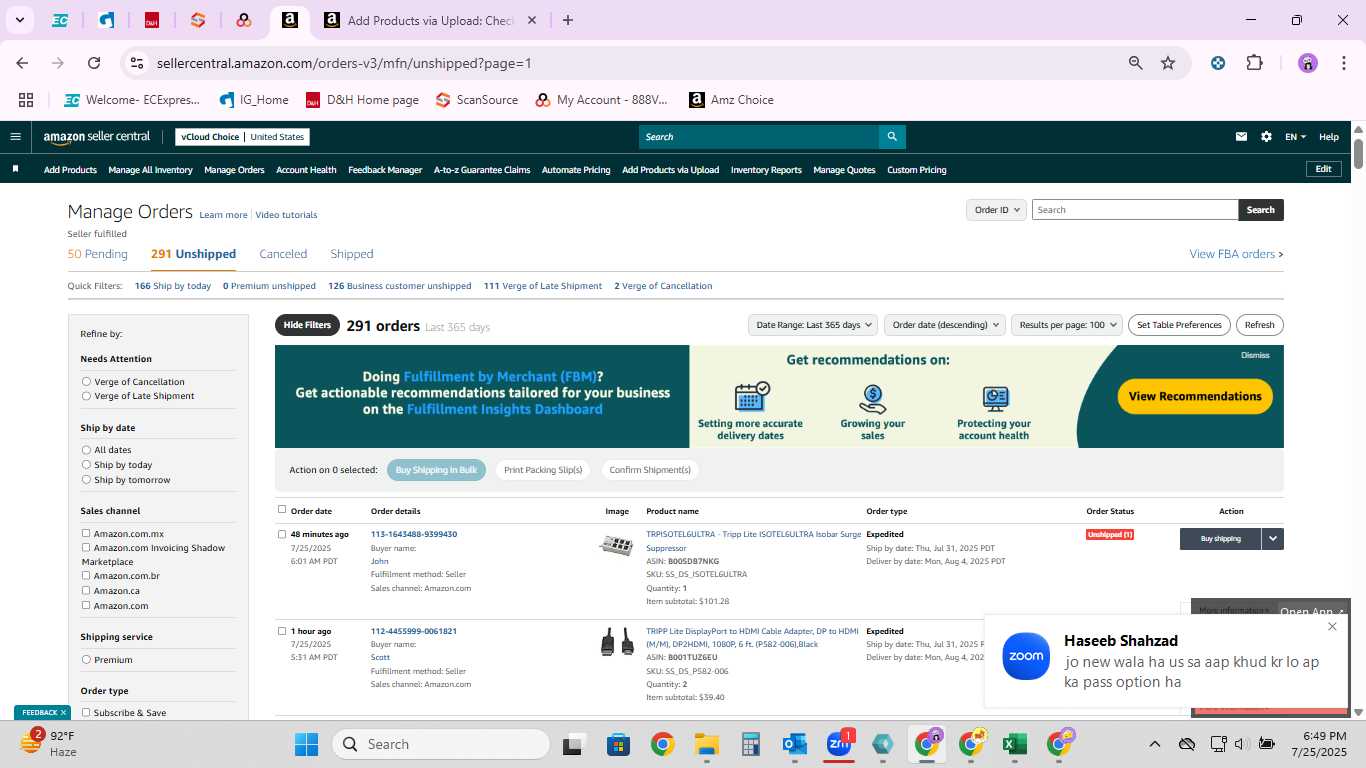This screenshot has width=1366, height=768.
Task: Select Ship by tomorrow radio filter
Action: tap(86, 480)
